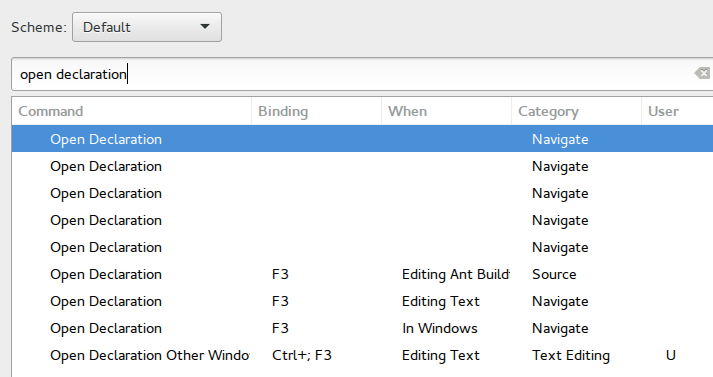Clear the search filter with the erase icon
Image resolution: width=713 pixels, height=377 pixels.
[702, 73]
